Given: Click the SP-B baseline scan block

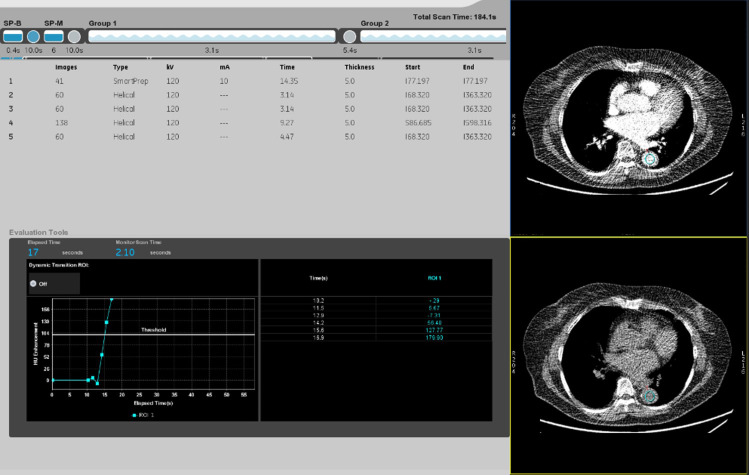Looking at the screenshot, I should (x=13, y=36).
